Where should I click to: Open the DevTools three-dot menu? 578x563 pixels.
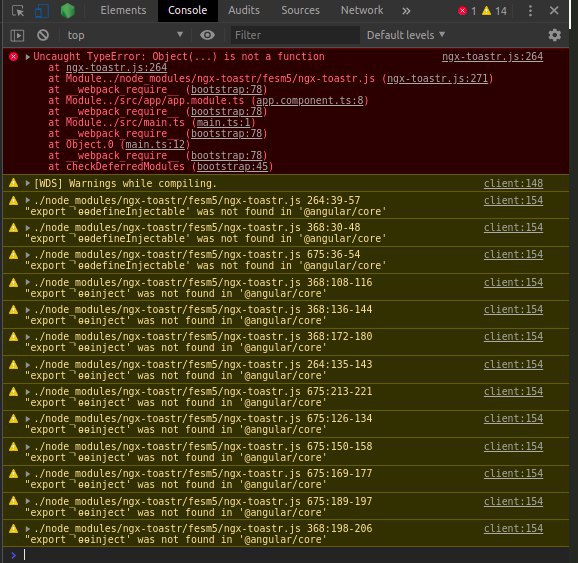point(530,11)
